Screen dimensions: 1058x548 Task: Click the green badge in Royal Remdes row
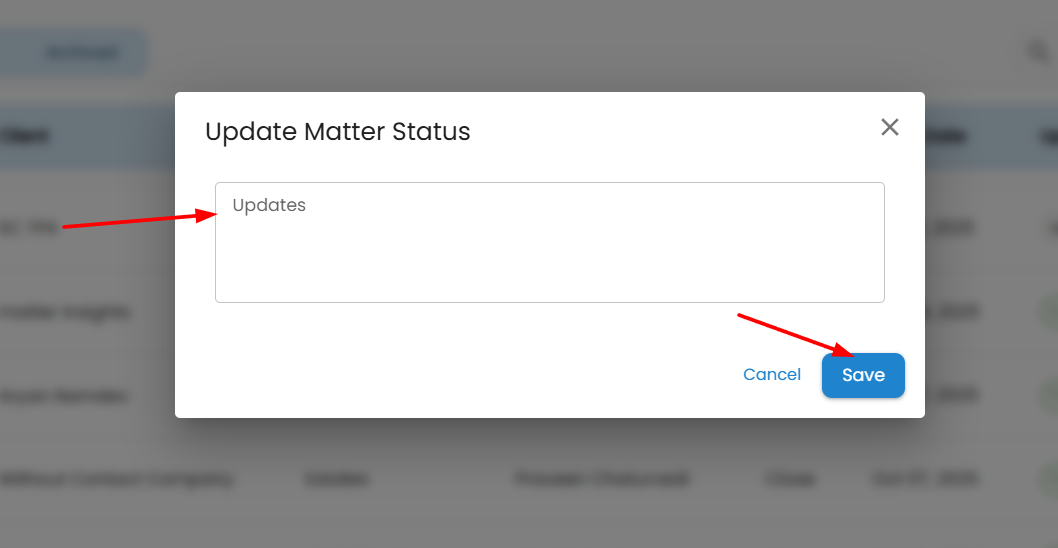tap(1049, 396)
